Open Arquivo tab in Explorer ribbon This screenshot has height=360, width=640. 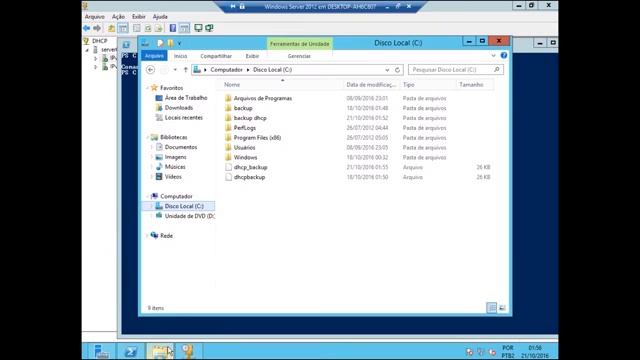click(x=154, y=56)
